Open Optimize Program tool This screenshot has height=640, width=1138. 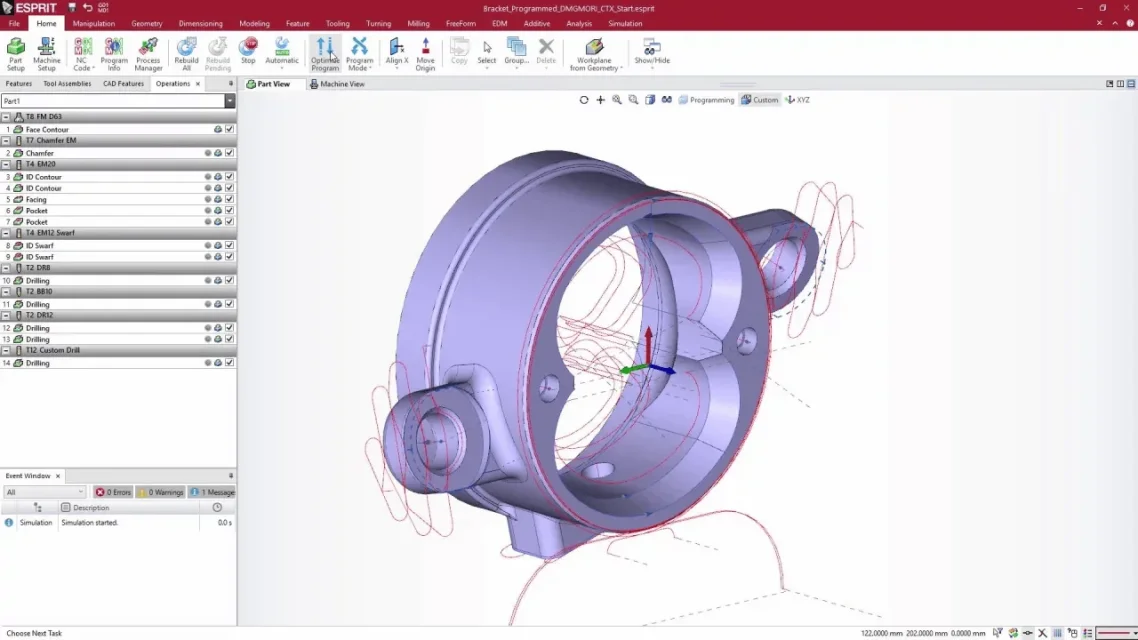[325, 54]
